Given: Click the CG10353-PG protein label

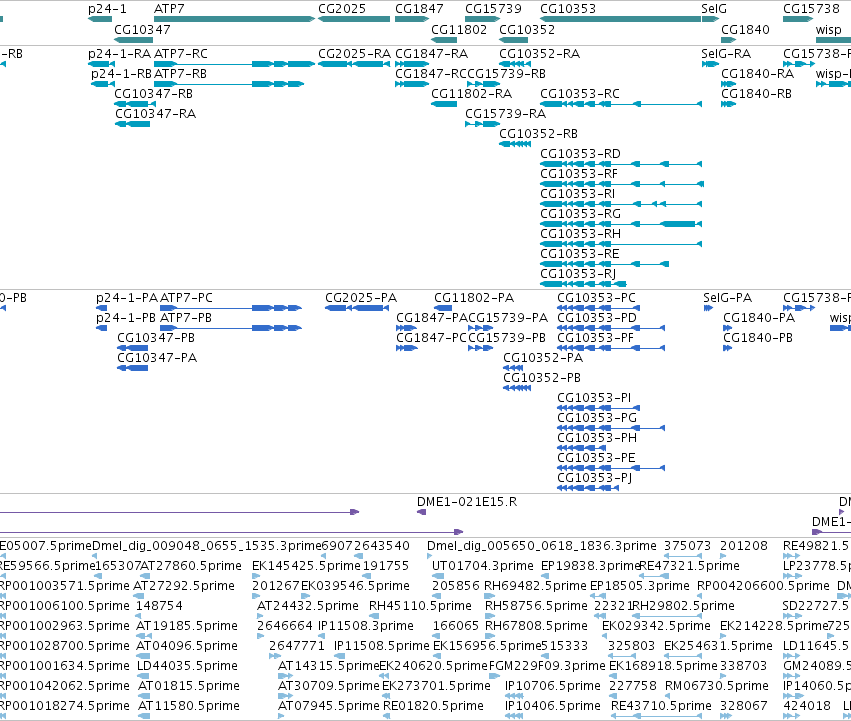Looking at the screenshot, I should pos(596,418).
